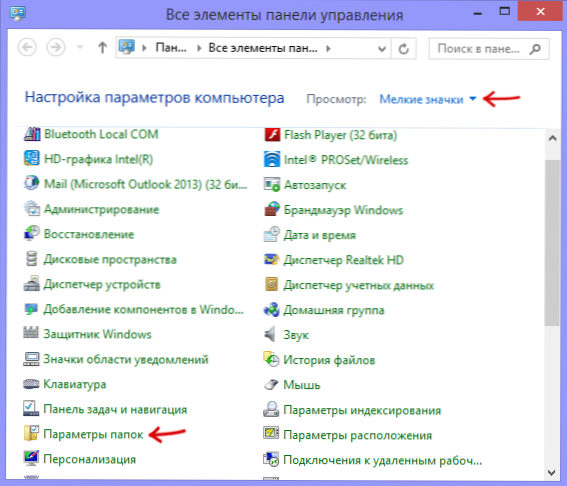This screenshot has height=486, width=567.
Task: Click the Пан... breadcrumb segment
Action: coord(171,48)
